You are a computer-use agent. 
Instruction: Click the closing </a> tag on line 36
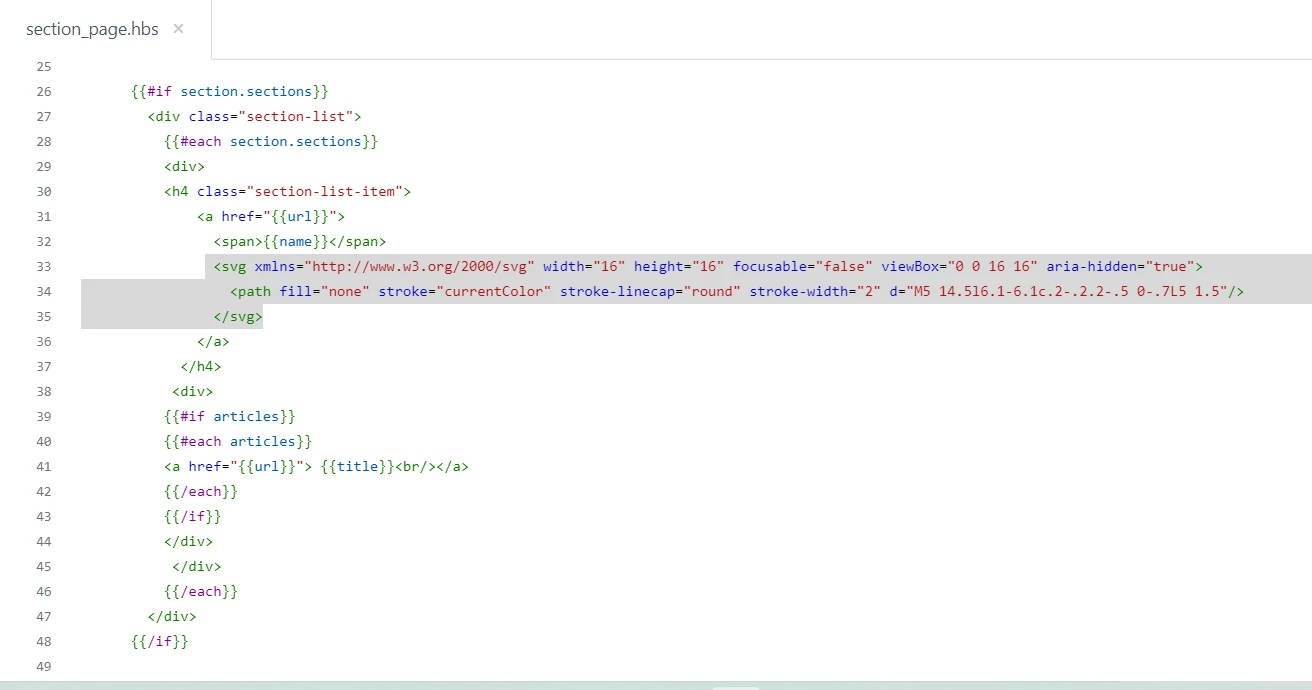[213, 342]
